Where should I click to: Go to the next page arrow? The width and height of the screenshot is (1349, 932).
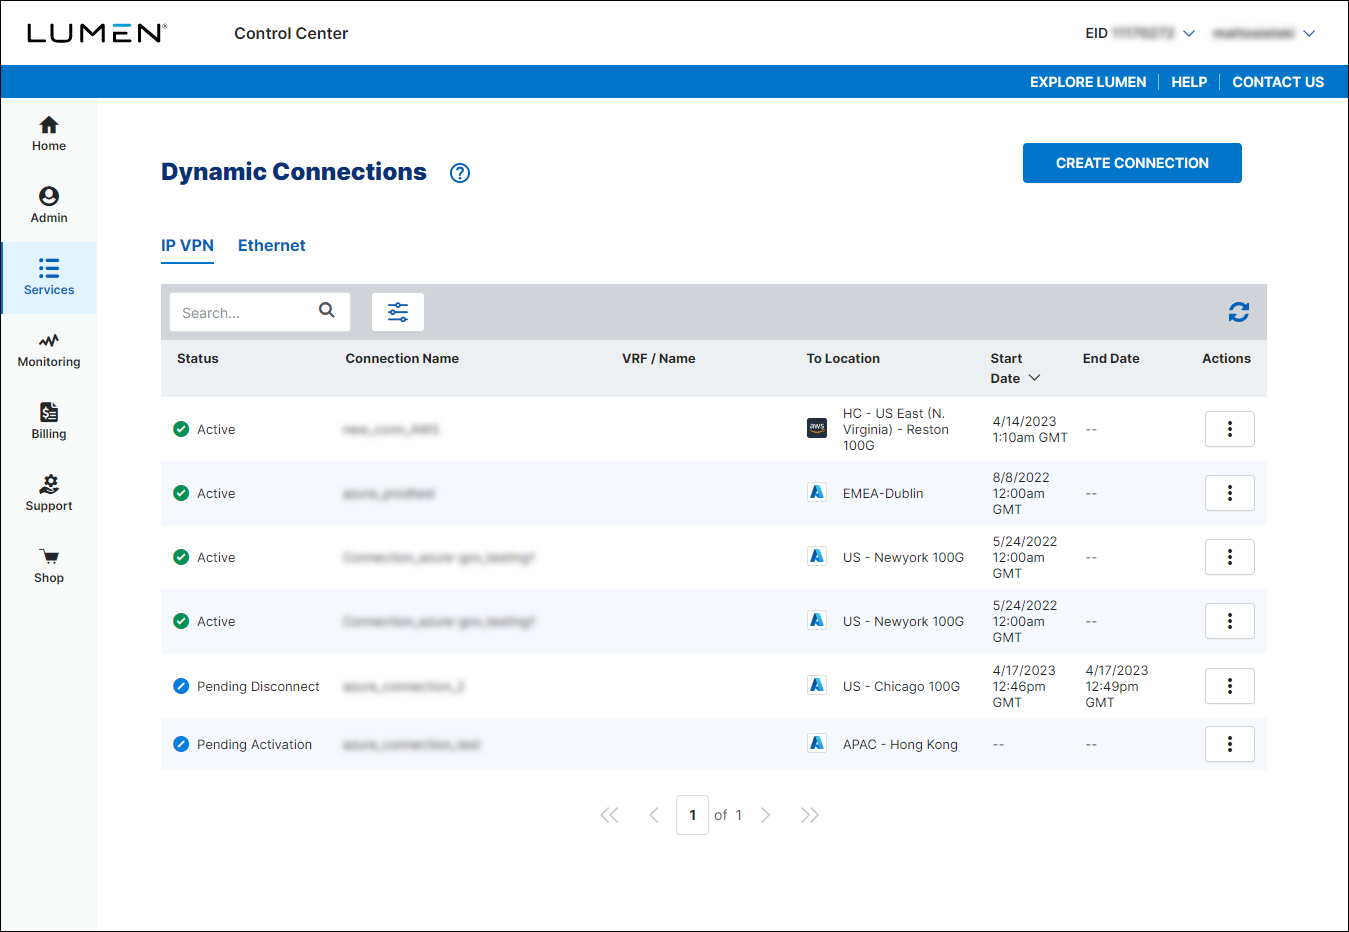coord(766,815)
